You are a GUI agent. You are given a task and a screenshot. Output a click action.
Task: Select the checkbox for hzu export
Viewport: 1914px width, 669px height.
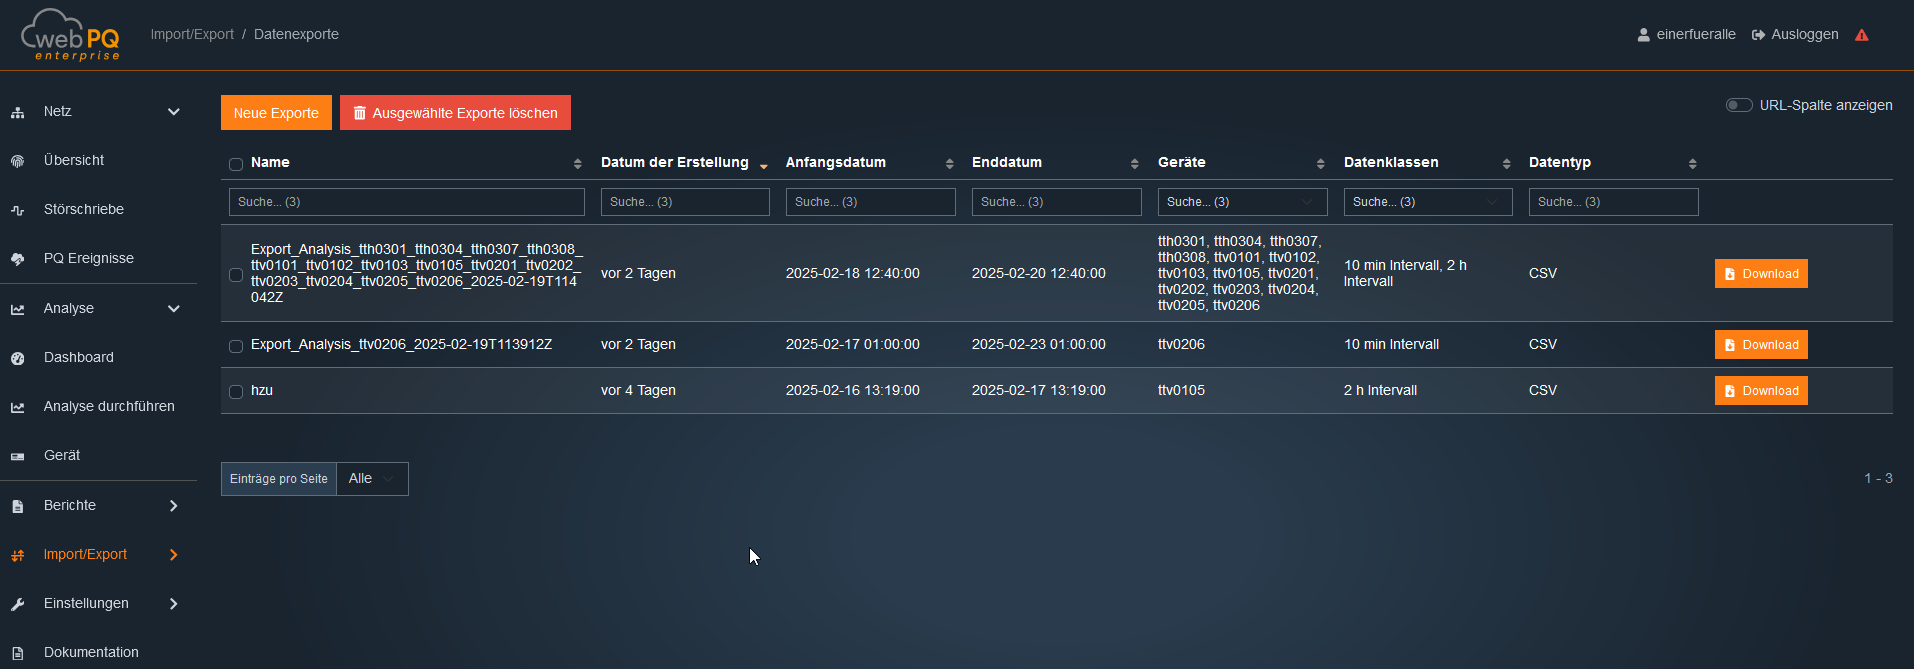pyautogui.click(x=236, y=392)
